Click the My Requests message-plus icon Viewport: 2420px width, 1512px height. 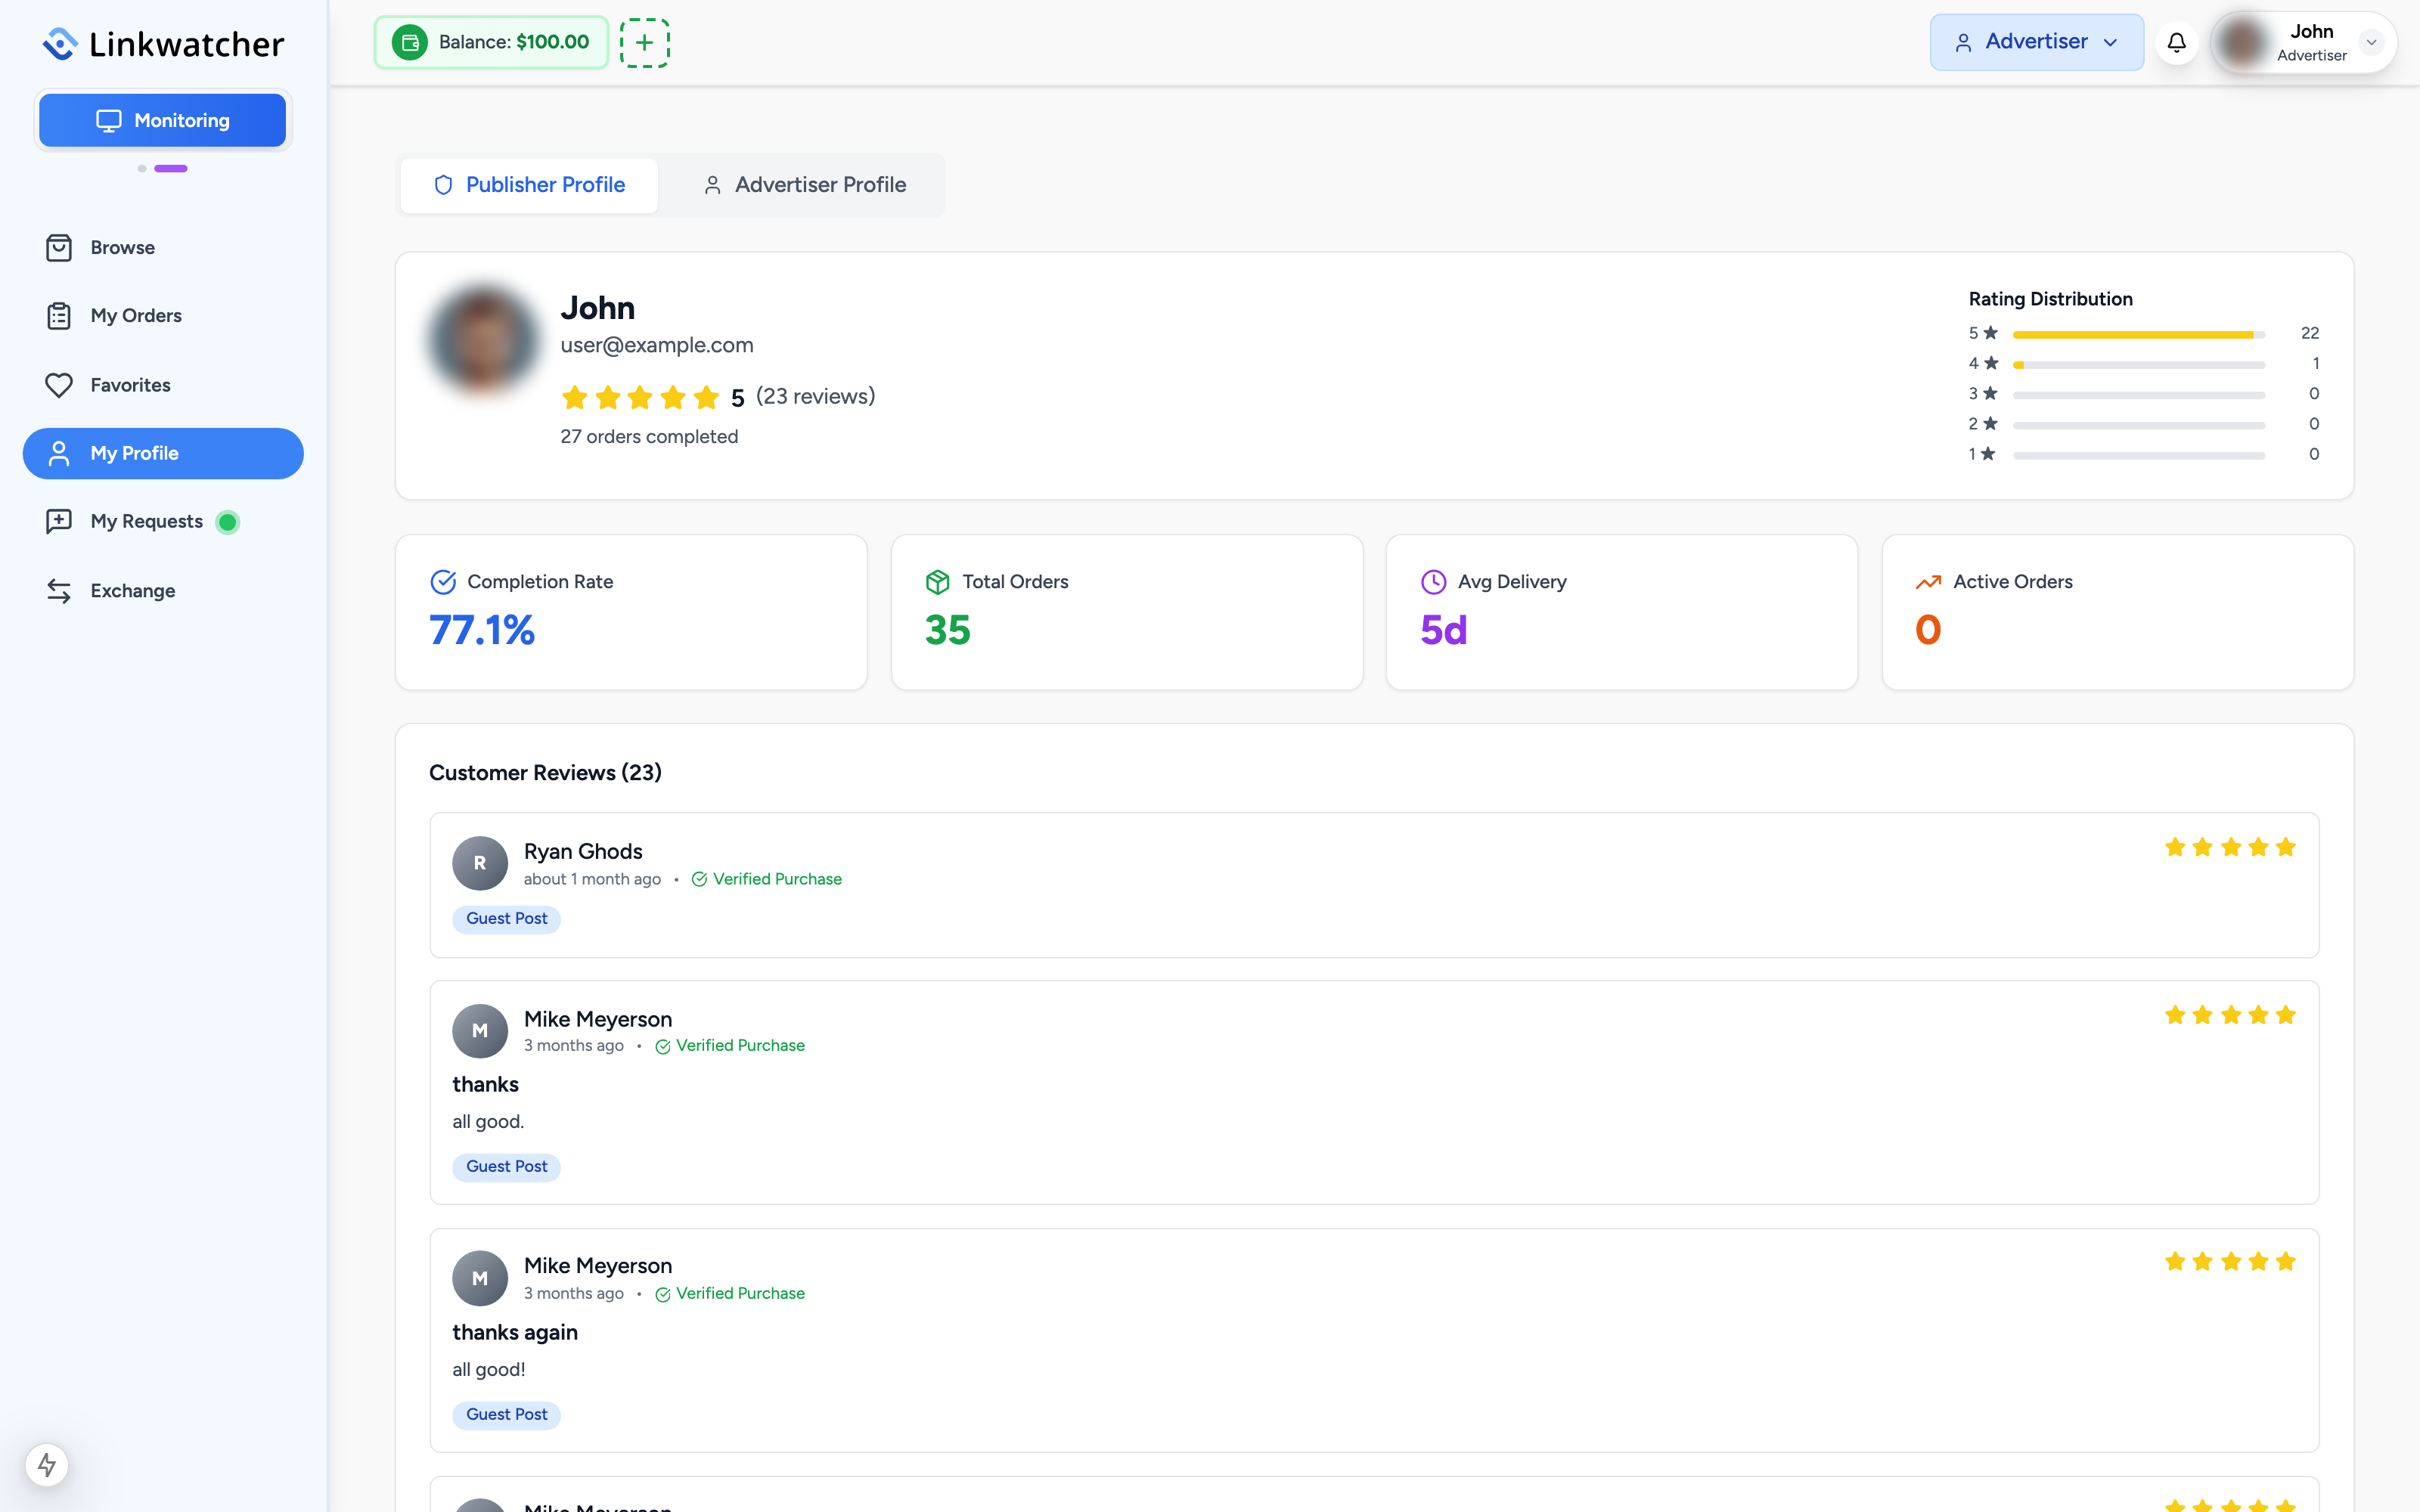[59, 521]
